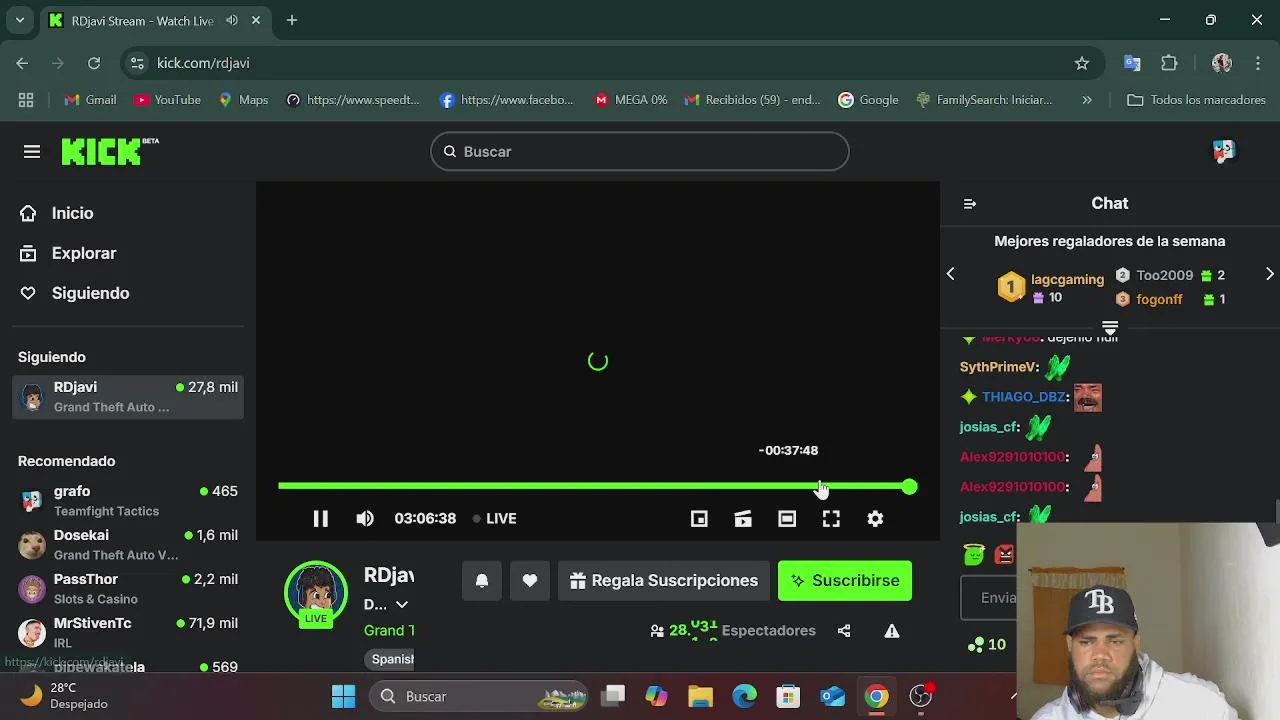This screenshot has height=720, width=1280.
Task: Click green emote icon below chat
Action: pos(973,553)
